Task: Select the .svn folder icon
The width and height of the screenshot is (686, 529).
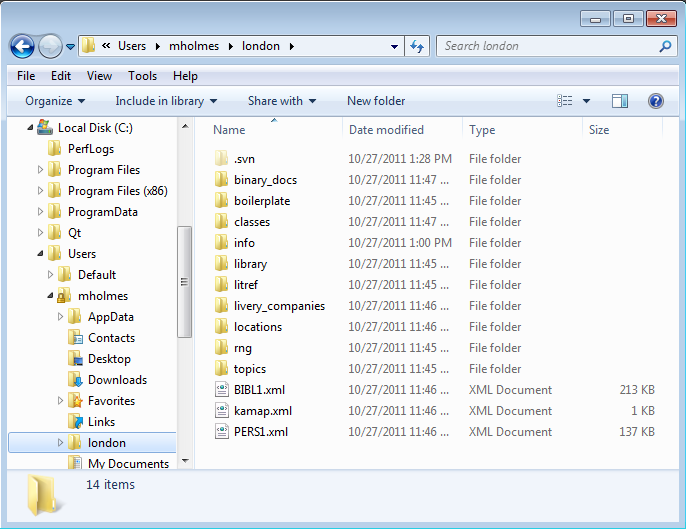Action: (x=221, y=158)
